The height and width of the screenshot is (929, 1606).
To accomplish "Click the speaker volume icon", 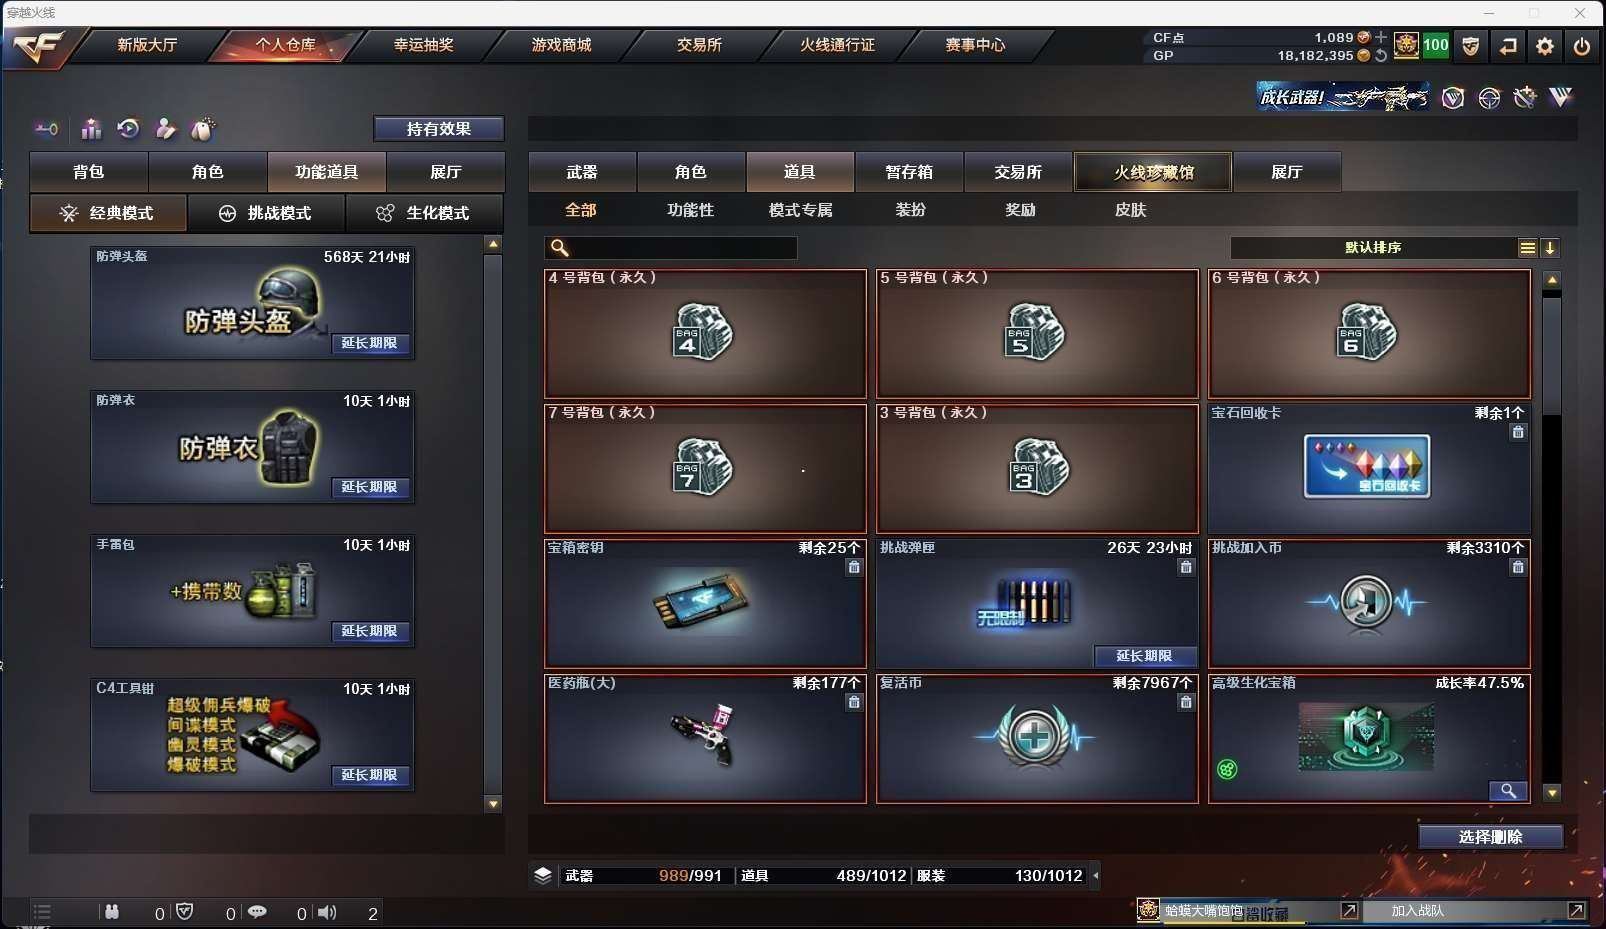I will tap(327, 912).
